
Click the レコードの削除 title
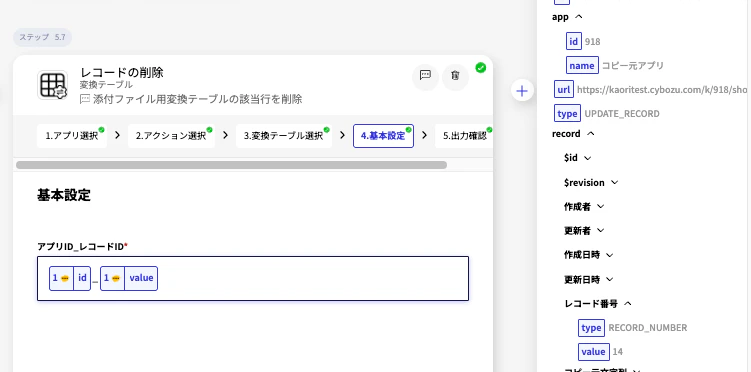[122, 72]
